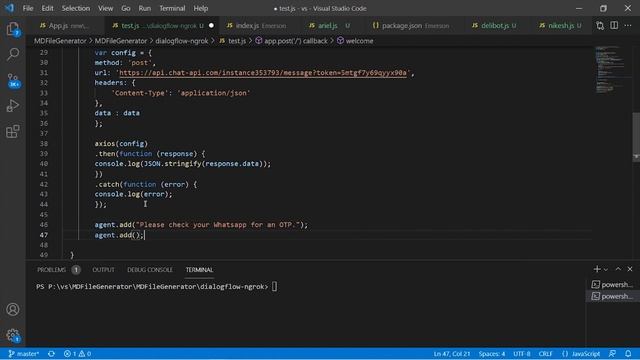Open the notifications bell

(628, 354)
